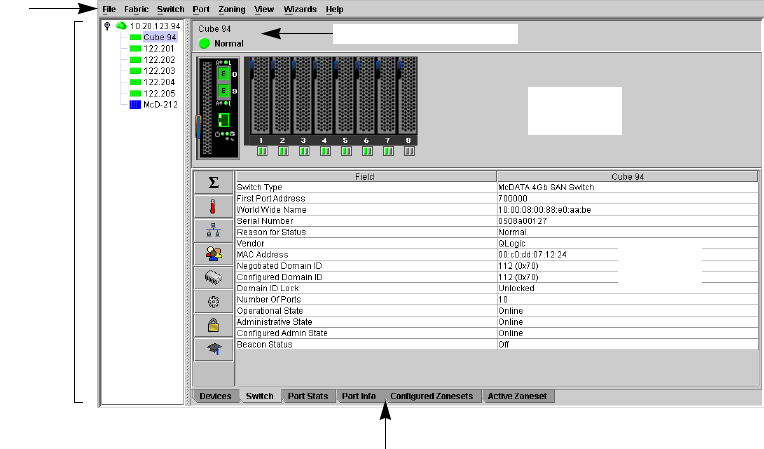Switch to the Port Stats tab
Screen dimensions: 764x449
pos(308,397)
